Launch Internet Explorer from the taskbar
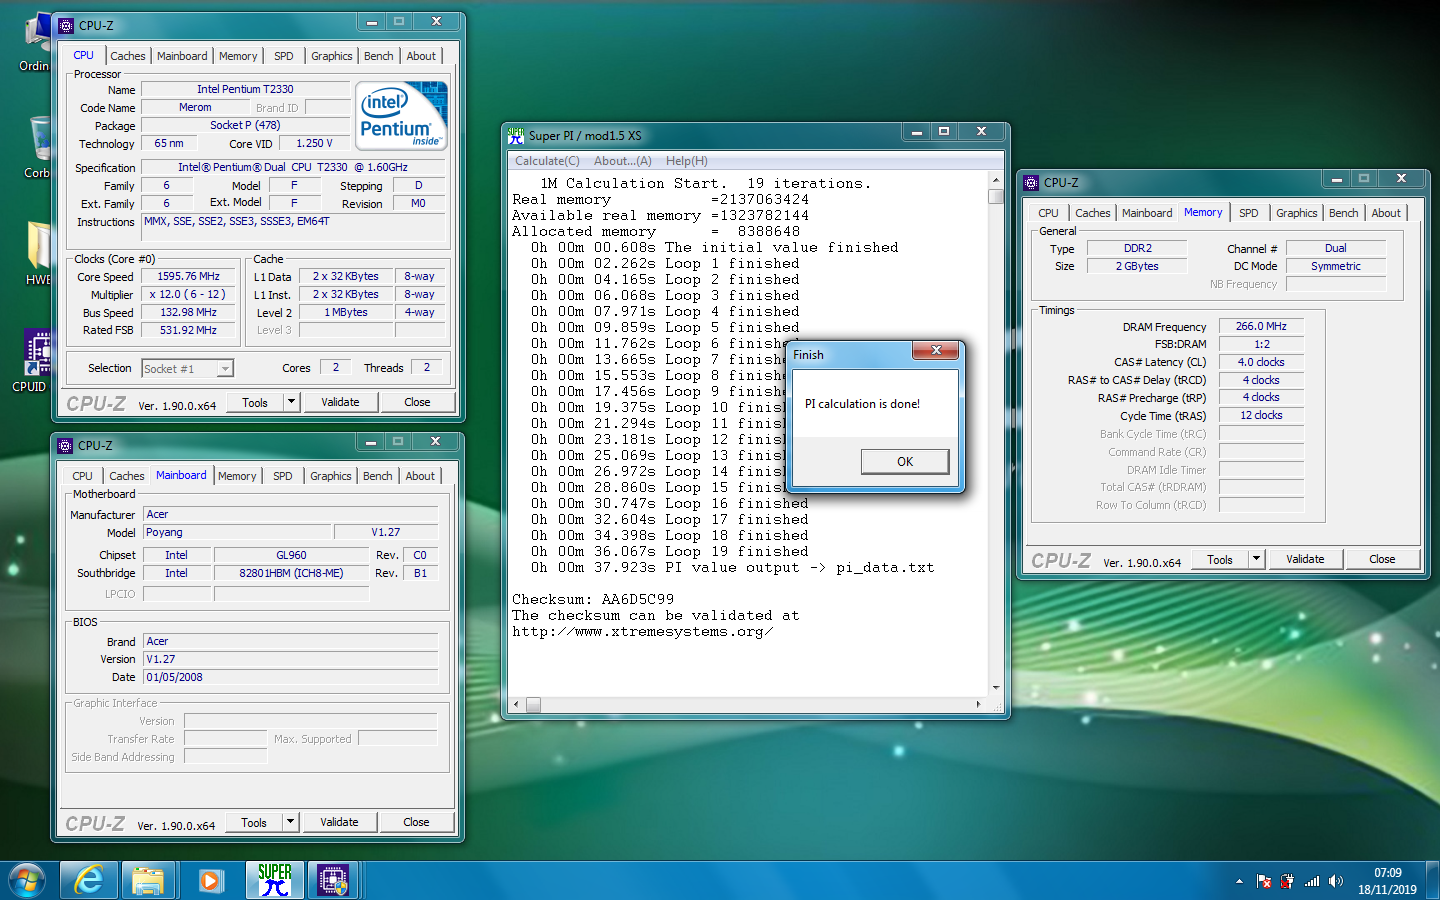Screen dimensions: 1440x900 [x=89, y=881]
